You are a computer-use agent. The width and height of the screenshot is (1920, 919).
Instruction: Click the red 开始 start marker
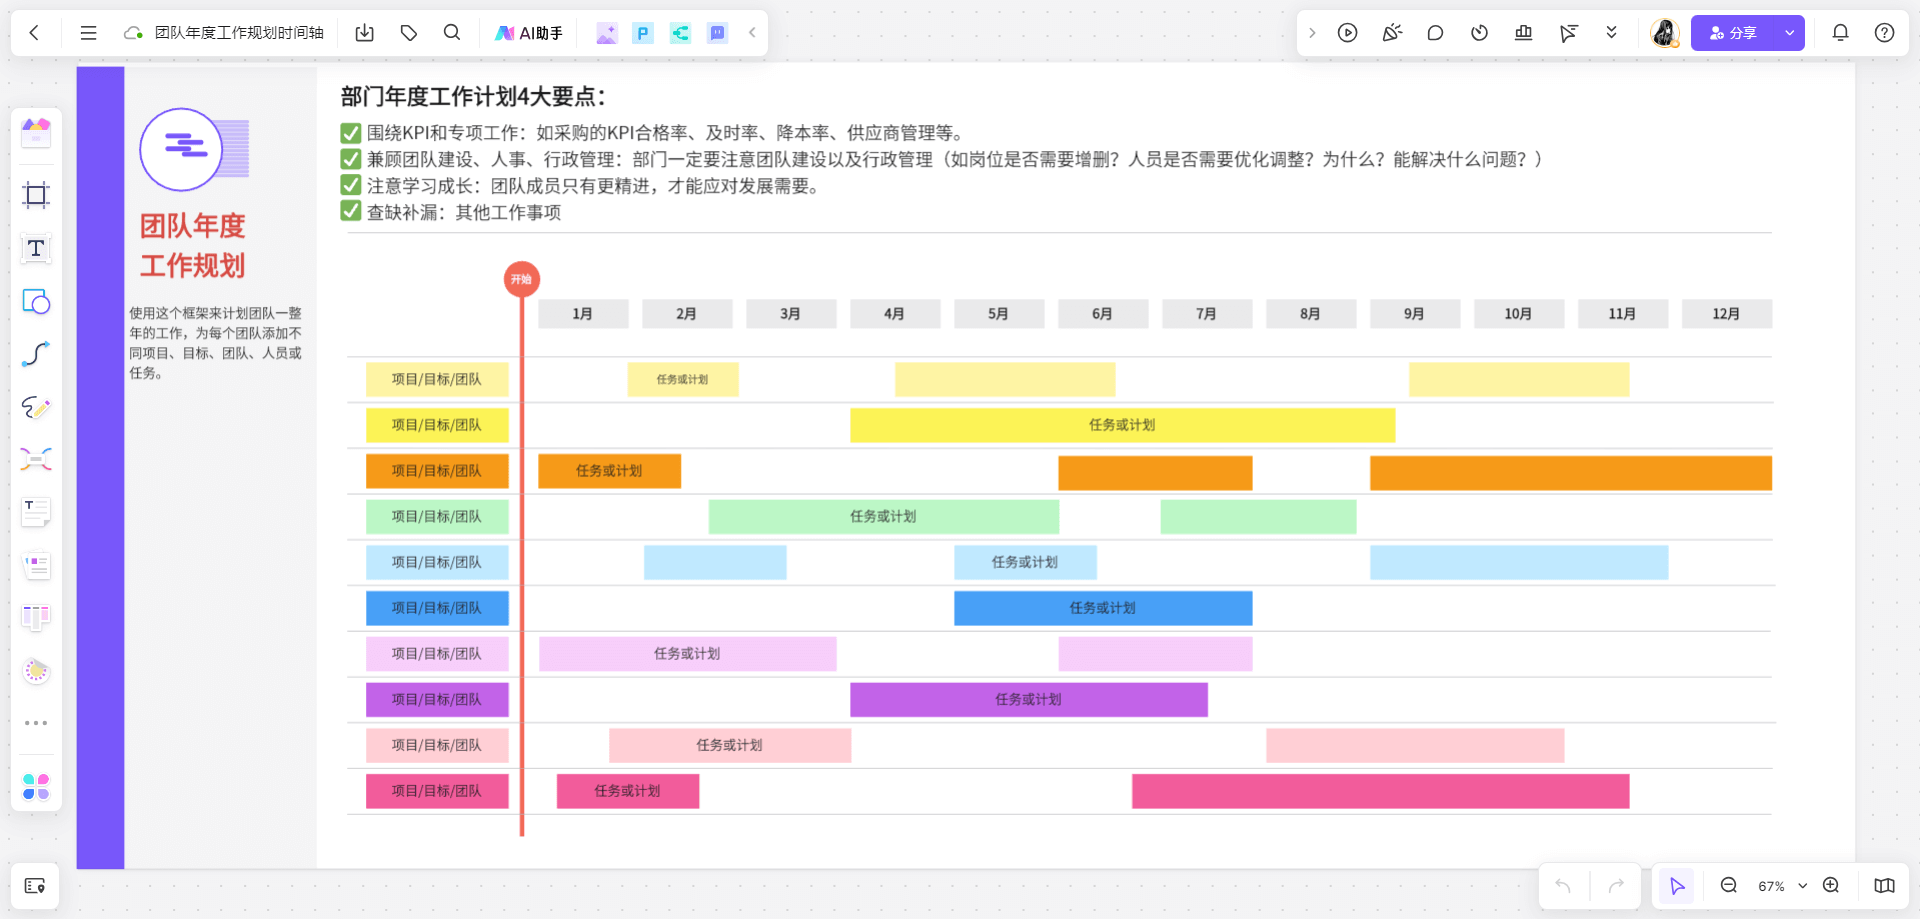(x=522, y=280)
